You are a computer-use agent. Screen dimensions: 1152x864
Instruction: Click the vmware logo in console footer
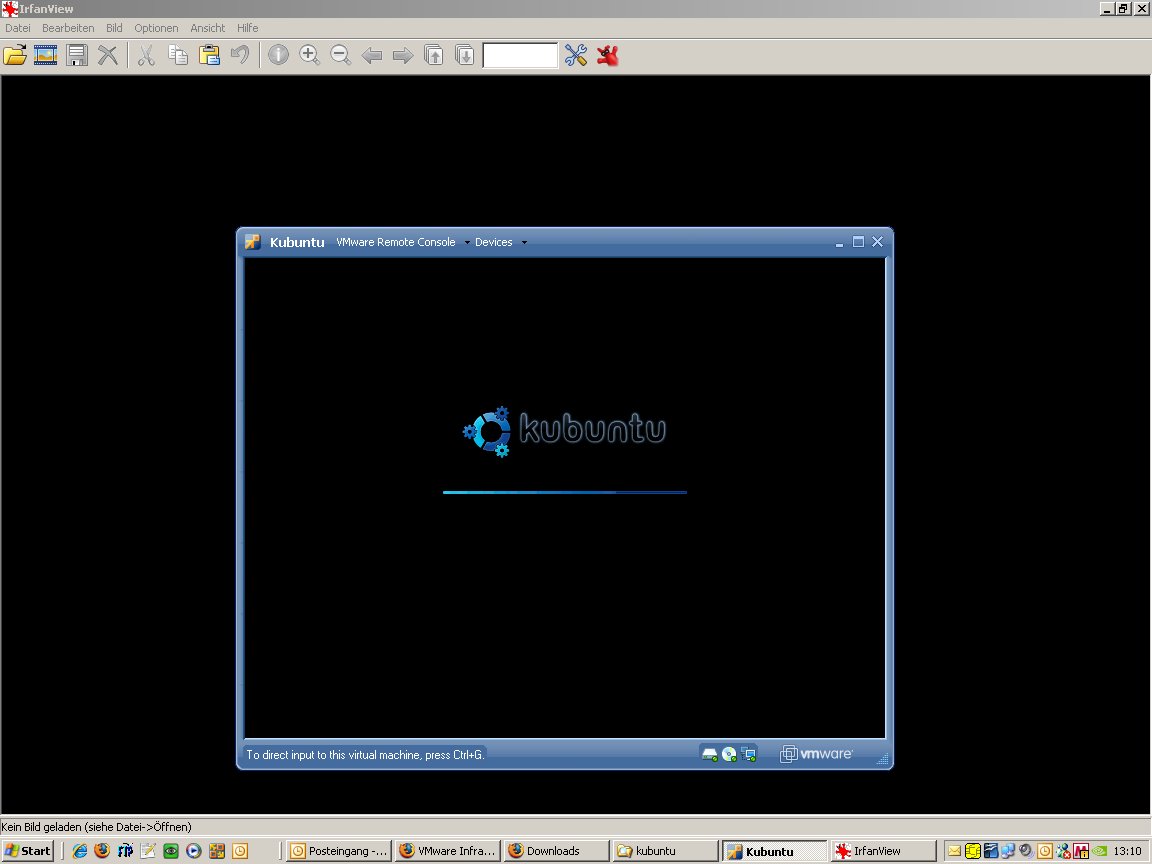tap(816, 754)
